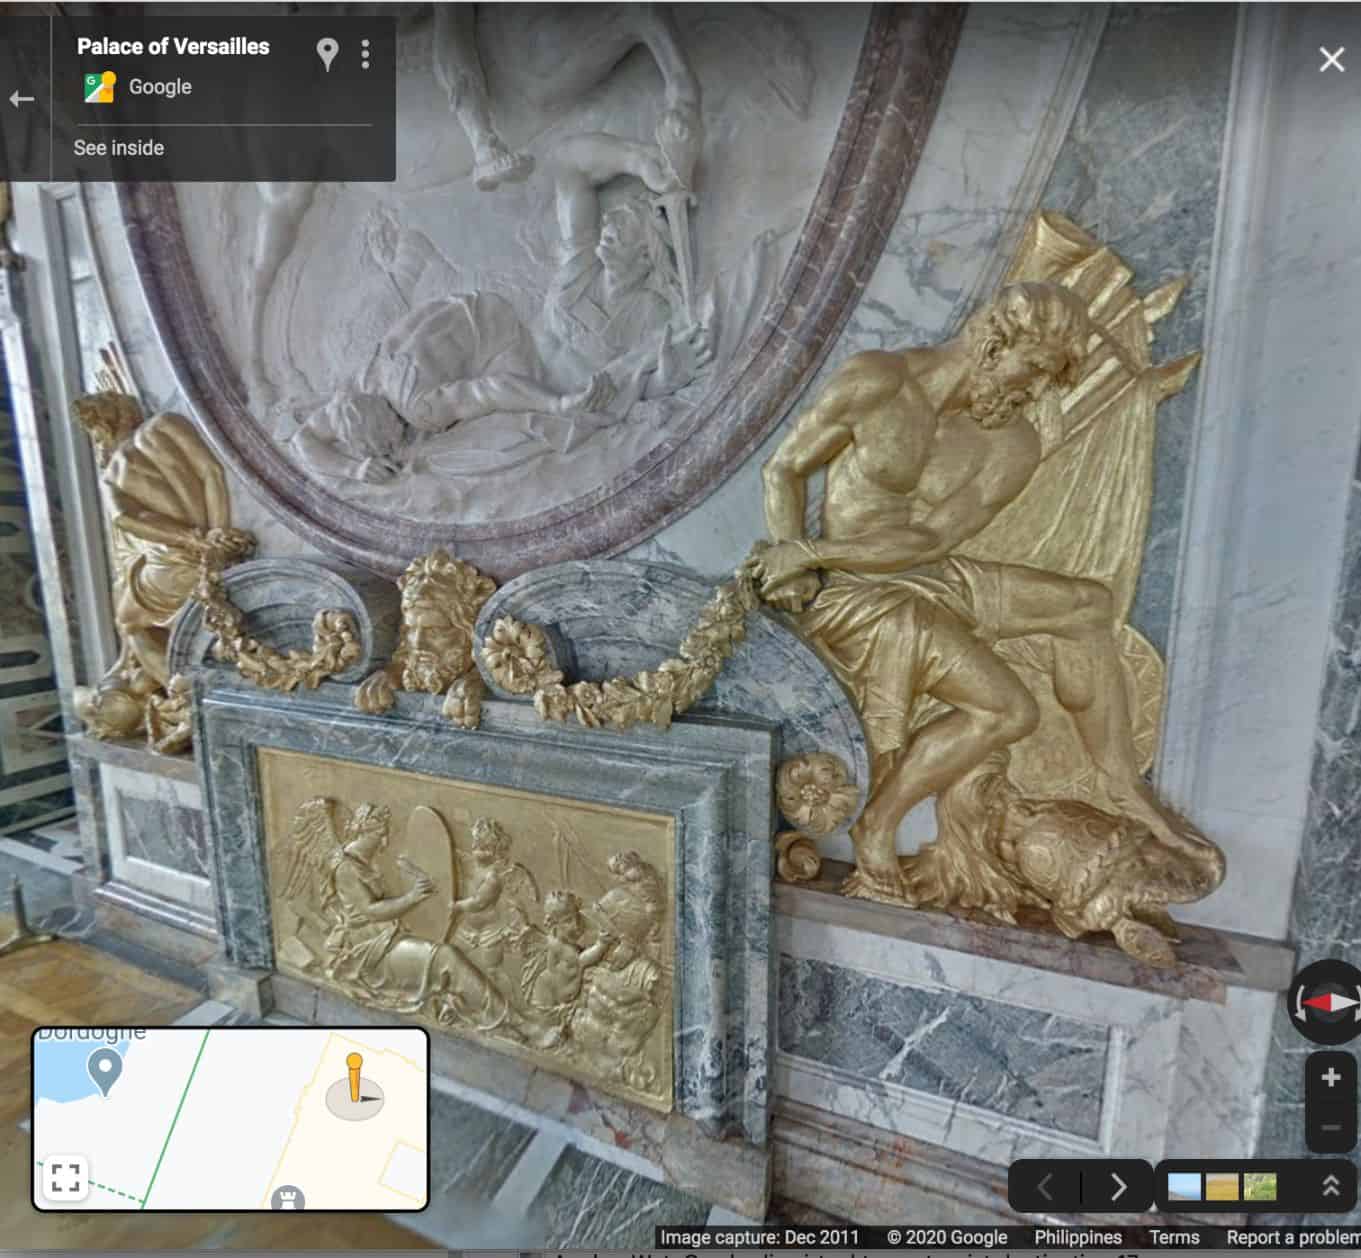Open the 'See inside' link

(119, 148)
